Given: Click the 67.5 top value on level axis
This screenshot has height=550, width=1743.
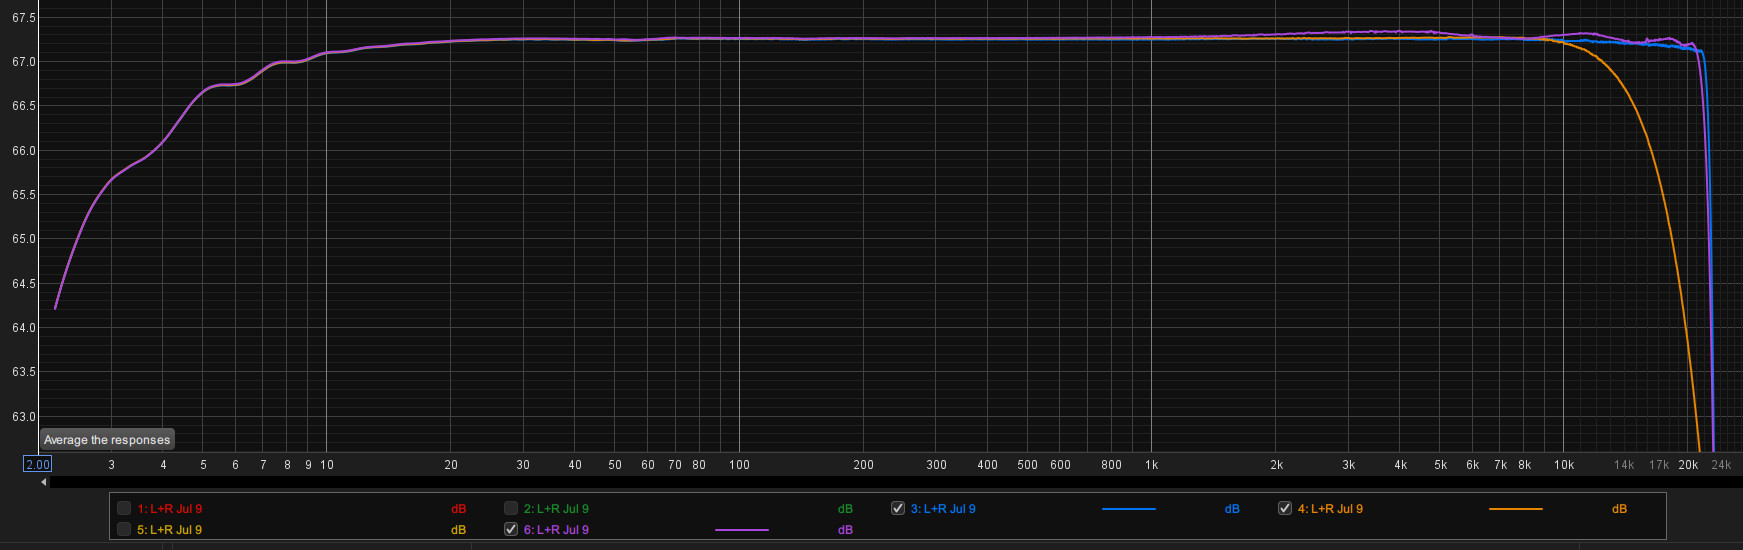Looking at the screenshot, I should (x=24, y=18).
